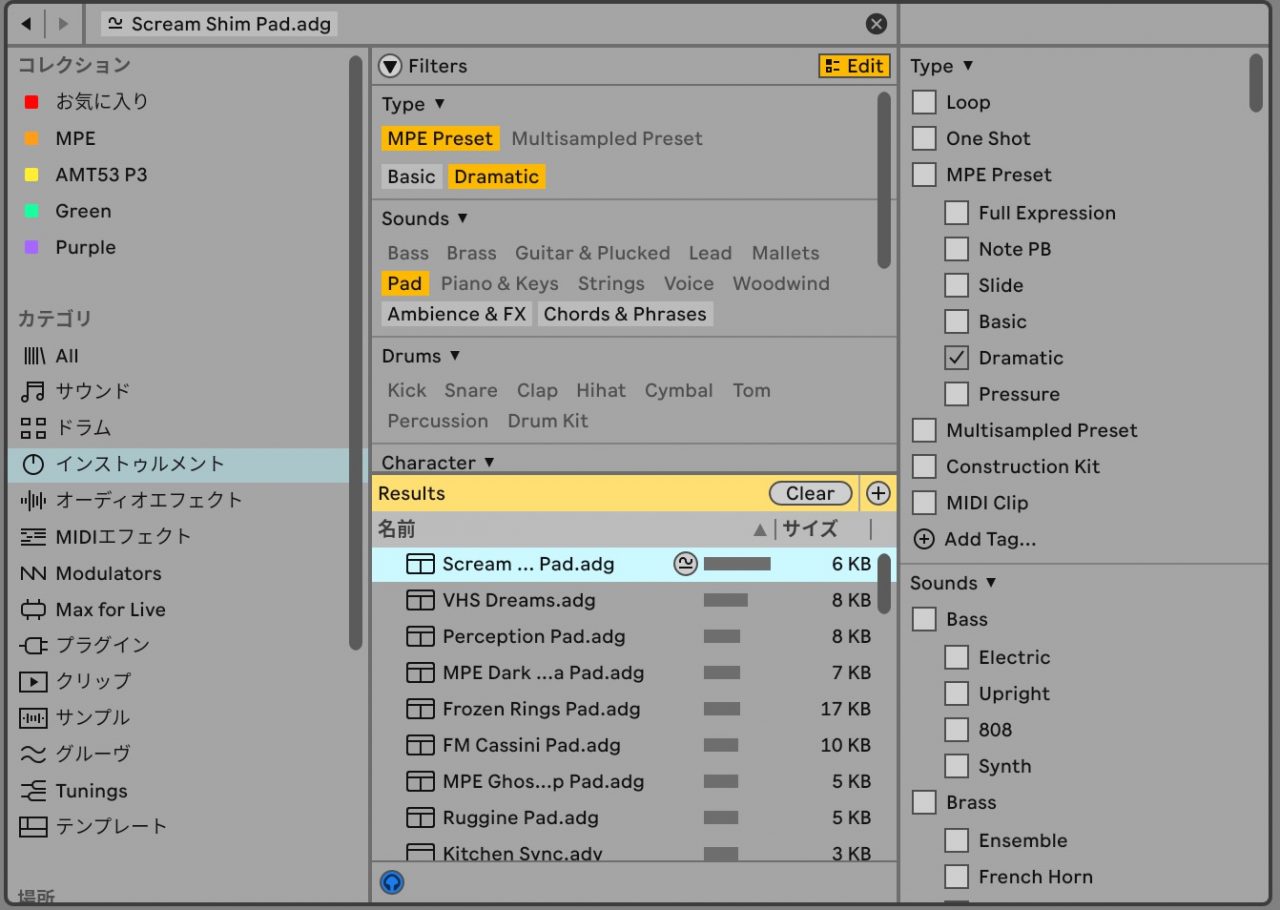Click the Edit filters button
Image resolution: width=1280 pixels, height=910 pixels.
(853, 66)
